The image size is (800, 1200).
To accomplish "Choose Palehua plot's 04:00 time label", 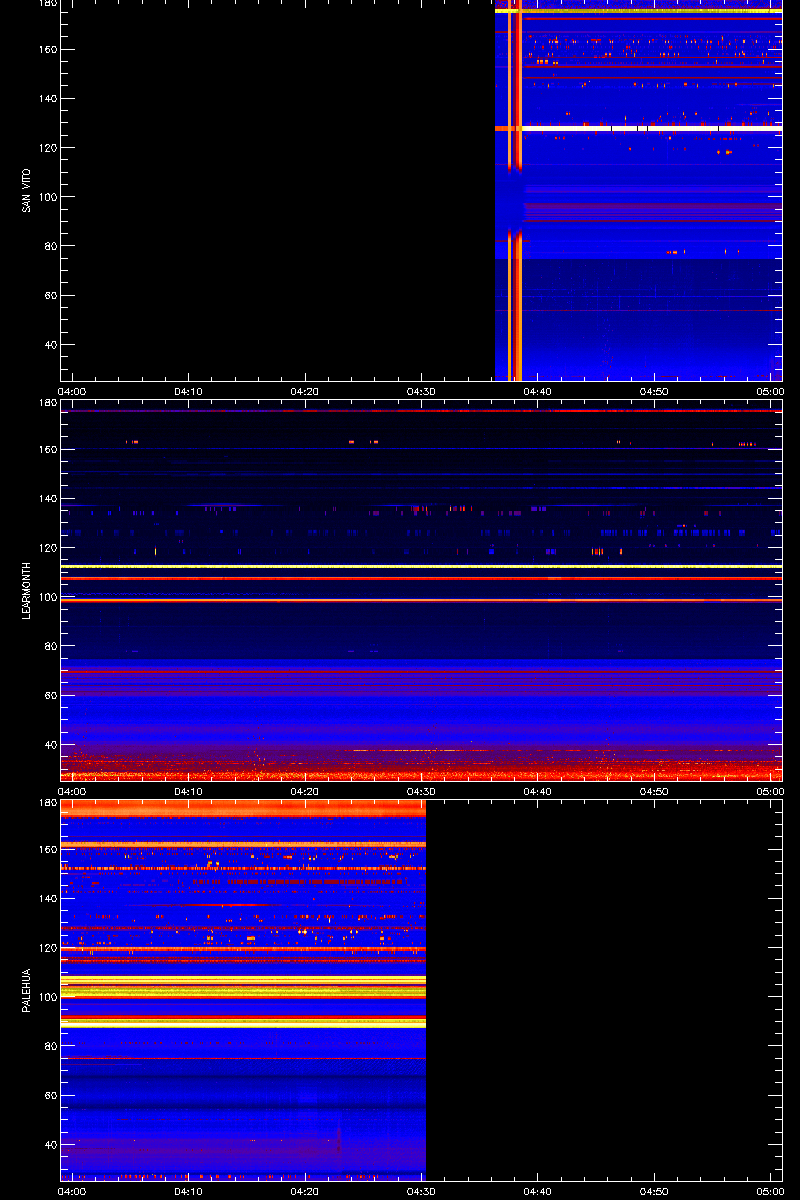I will [74, 1191].
